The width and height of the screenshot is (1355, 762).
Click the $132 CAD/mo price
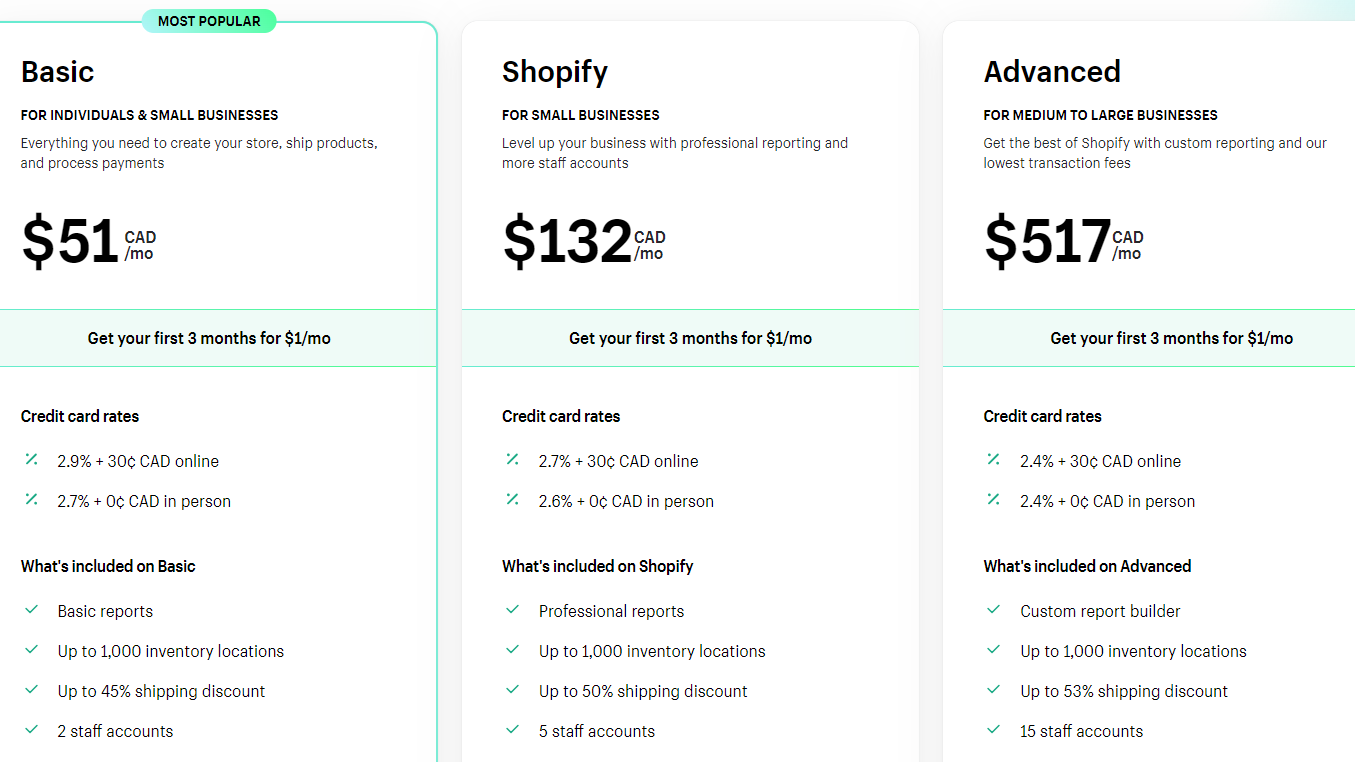[583, 243]
